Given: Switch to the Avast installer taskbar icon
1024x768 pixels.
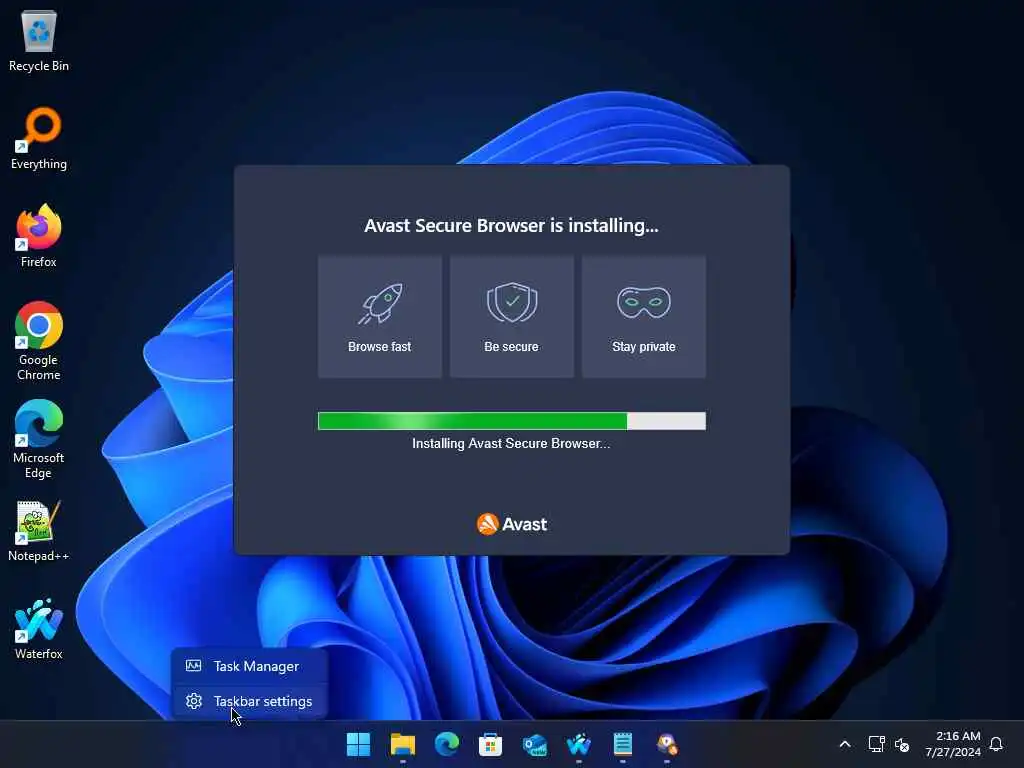Looking at the screenshot, I should pos(667,744).
